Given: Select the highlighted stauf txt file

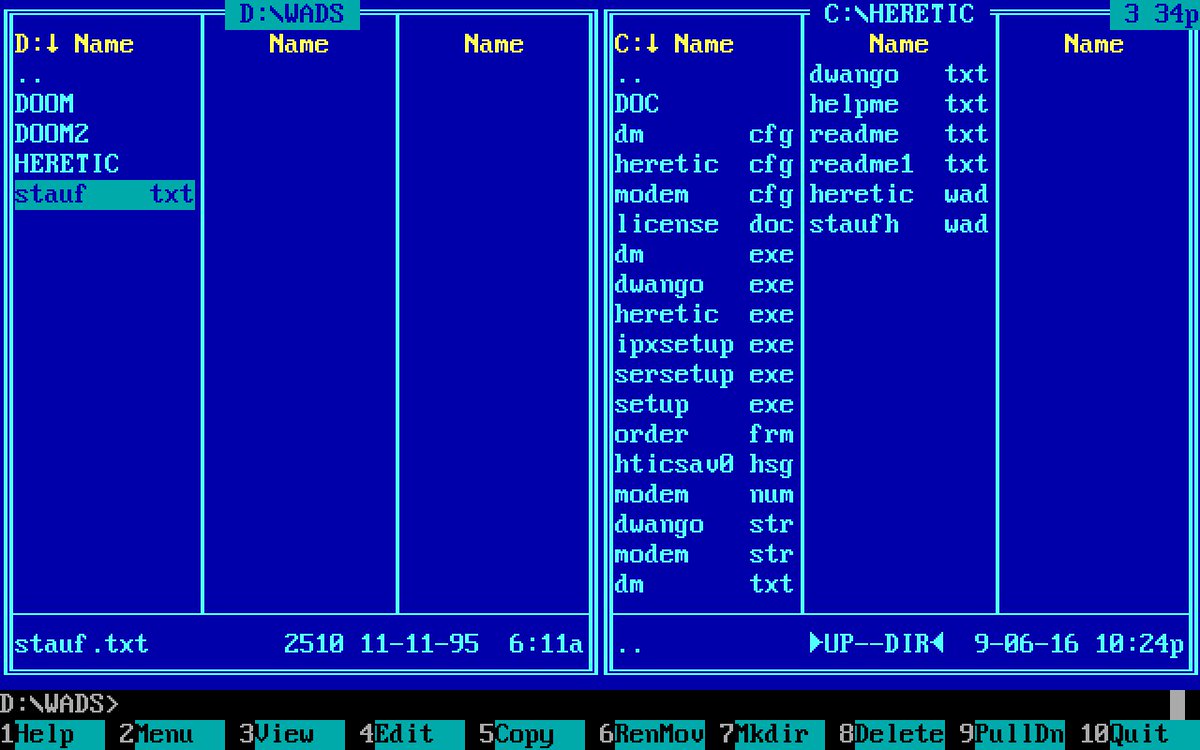Looking at the screenshot, I should (104, 194).
